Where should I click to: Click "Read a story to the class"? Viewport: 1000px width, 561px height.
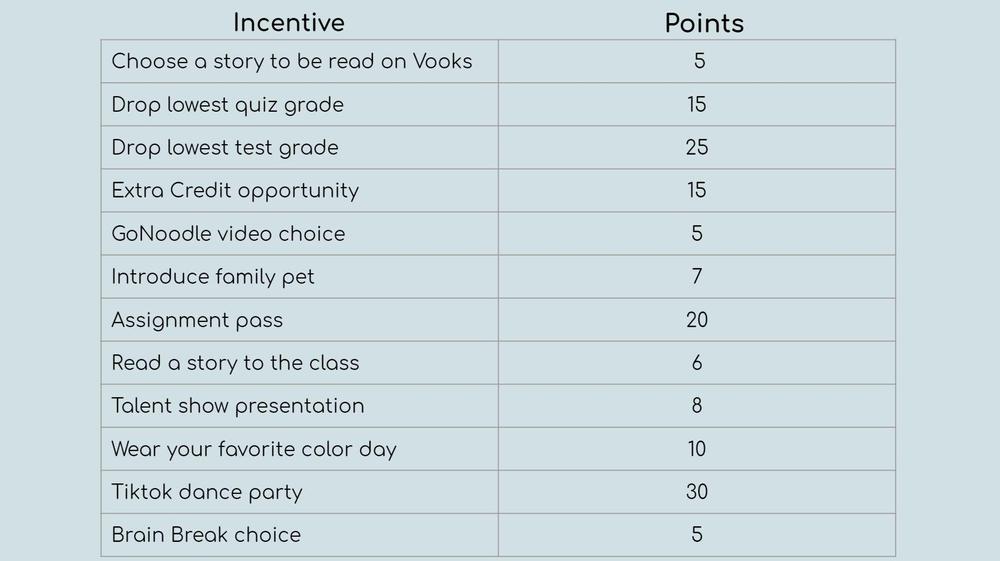(235, 363)
